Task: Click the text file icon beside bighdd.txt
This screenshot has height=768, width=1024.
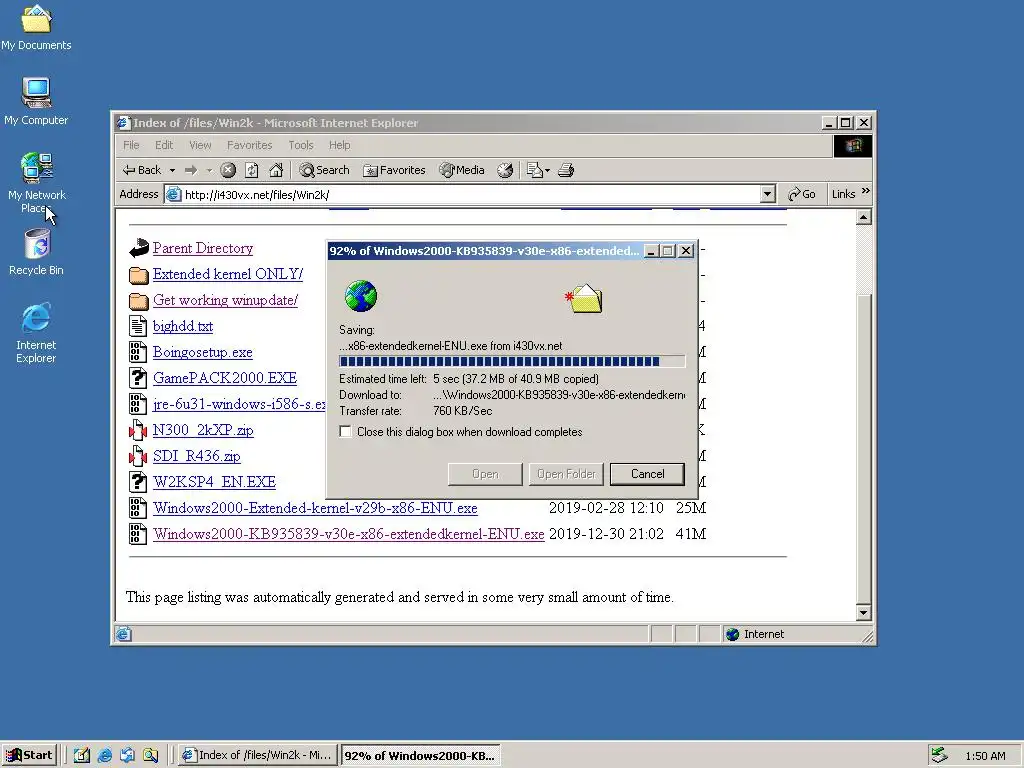Action: click(x=138, y=326)
